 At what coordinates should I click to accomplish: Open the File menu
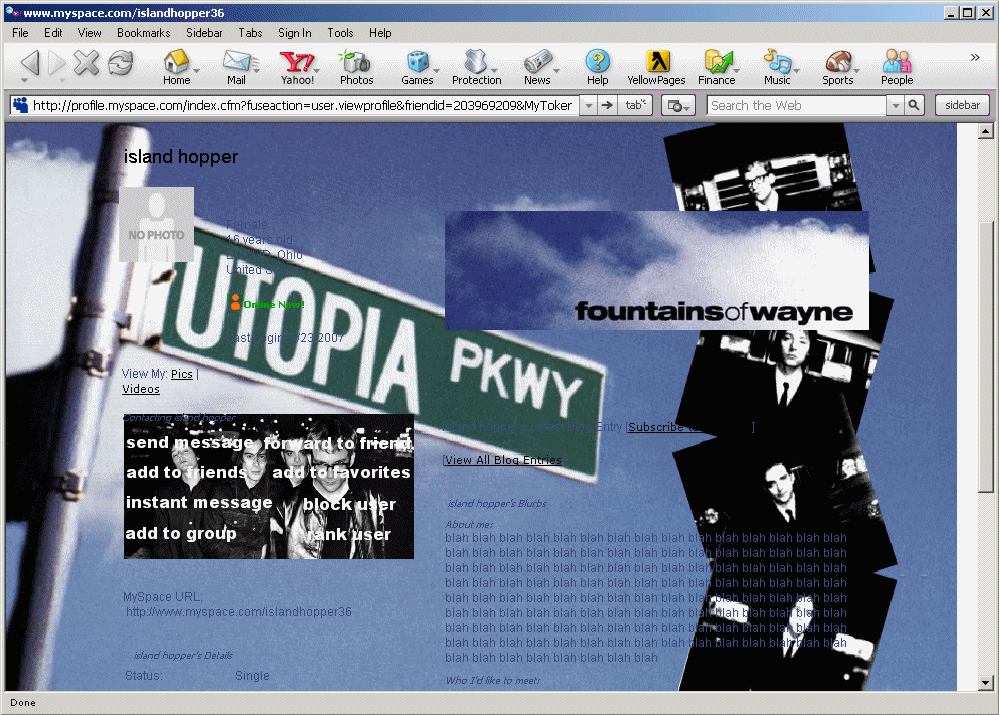(20, 32)
